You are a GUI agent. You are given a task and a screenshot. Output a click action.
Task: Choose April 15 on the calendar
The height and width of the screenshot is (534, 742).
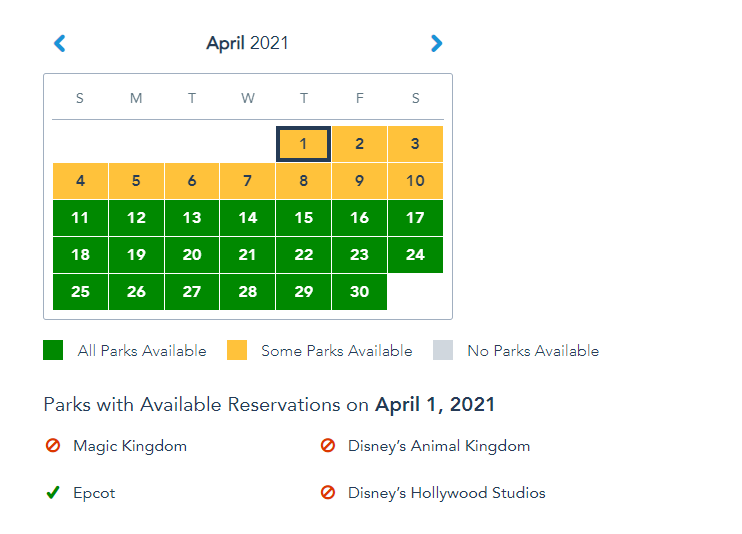click(303, 218)
